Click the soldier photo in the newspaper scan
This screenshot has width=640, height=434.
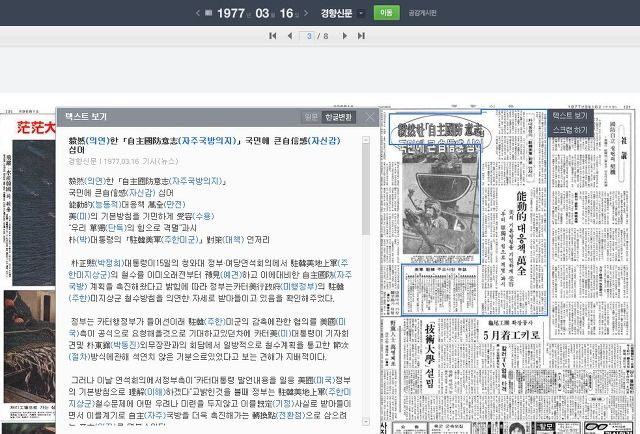[x=440, y=204]
